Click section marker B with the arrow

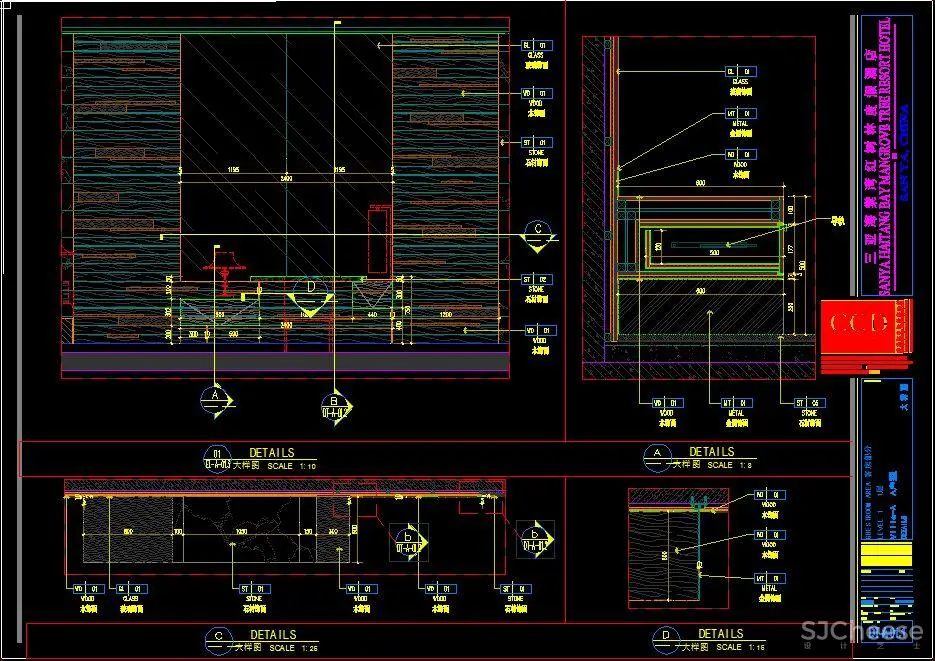[335, 404]
